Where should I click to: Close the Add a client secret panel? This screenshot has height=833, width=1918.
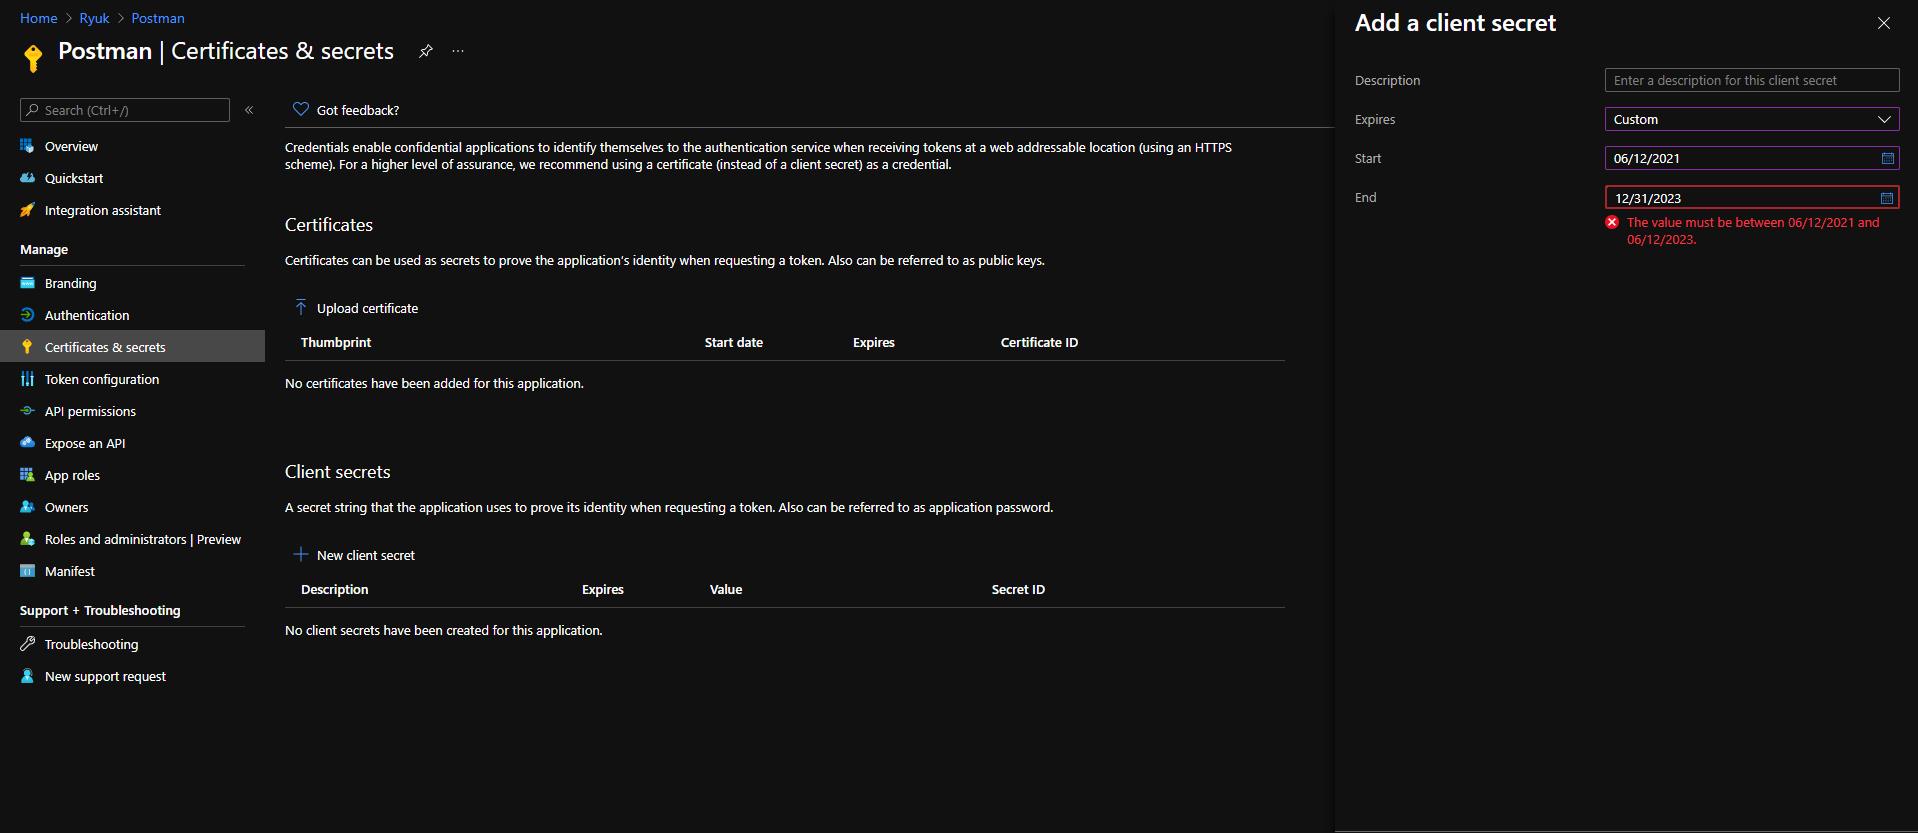(1884, 23)
